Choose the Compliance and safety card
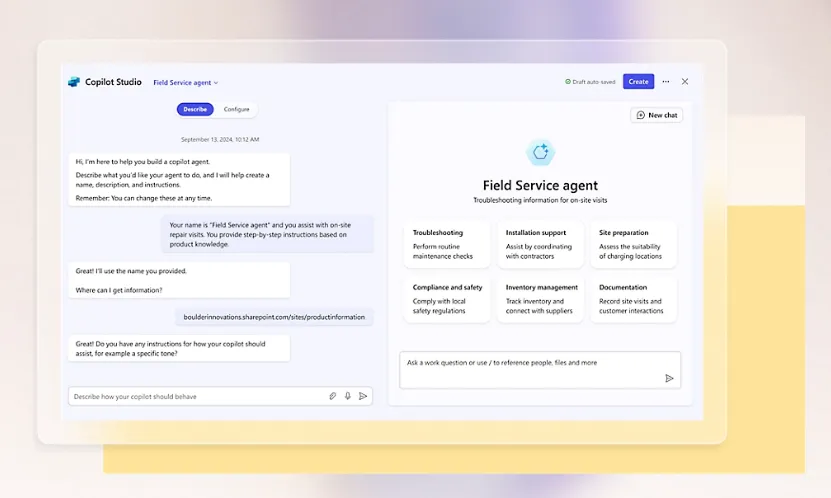The width and height of the screenshot is (831, 498). point(446,299)
